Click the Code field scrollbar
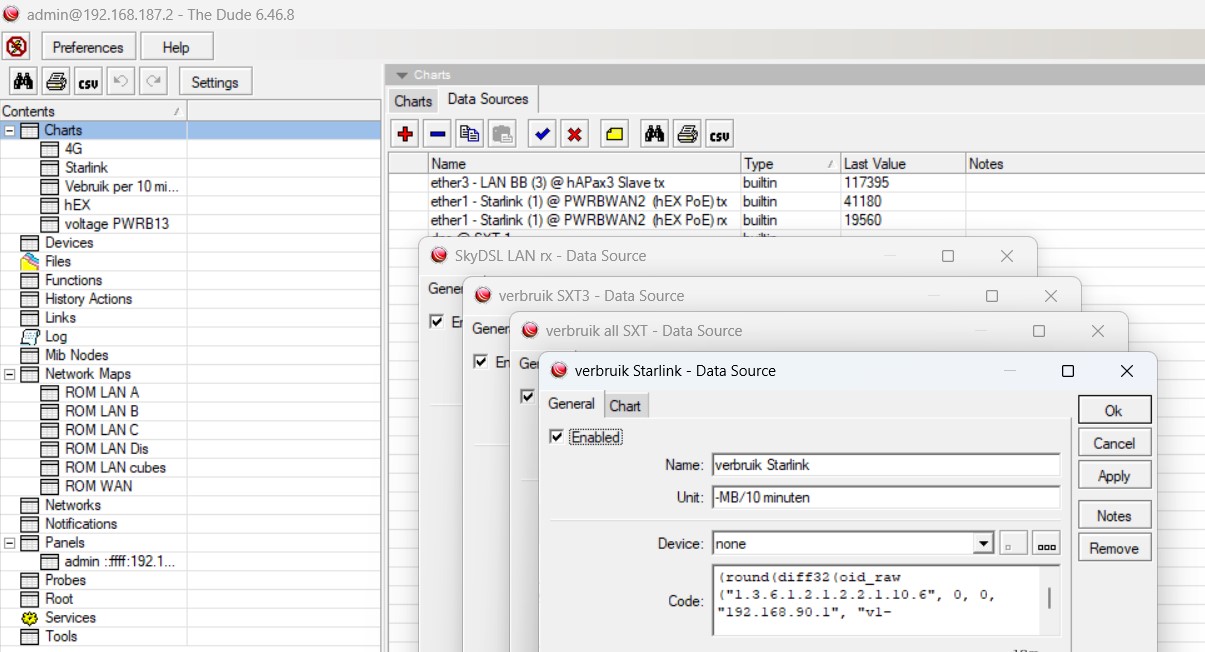Viewport: 1205px width, 652px height. coord(1049,599)
